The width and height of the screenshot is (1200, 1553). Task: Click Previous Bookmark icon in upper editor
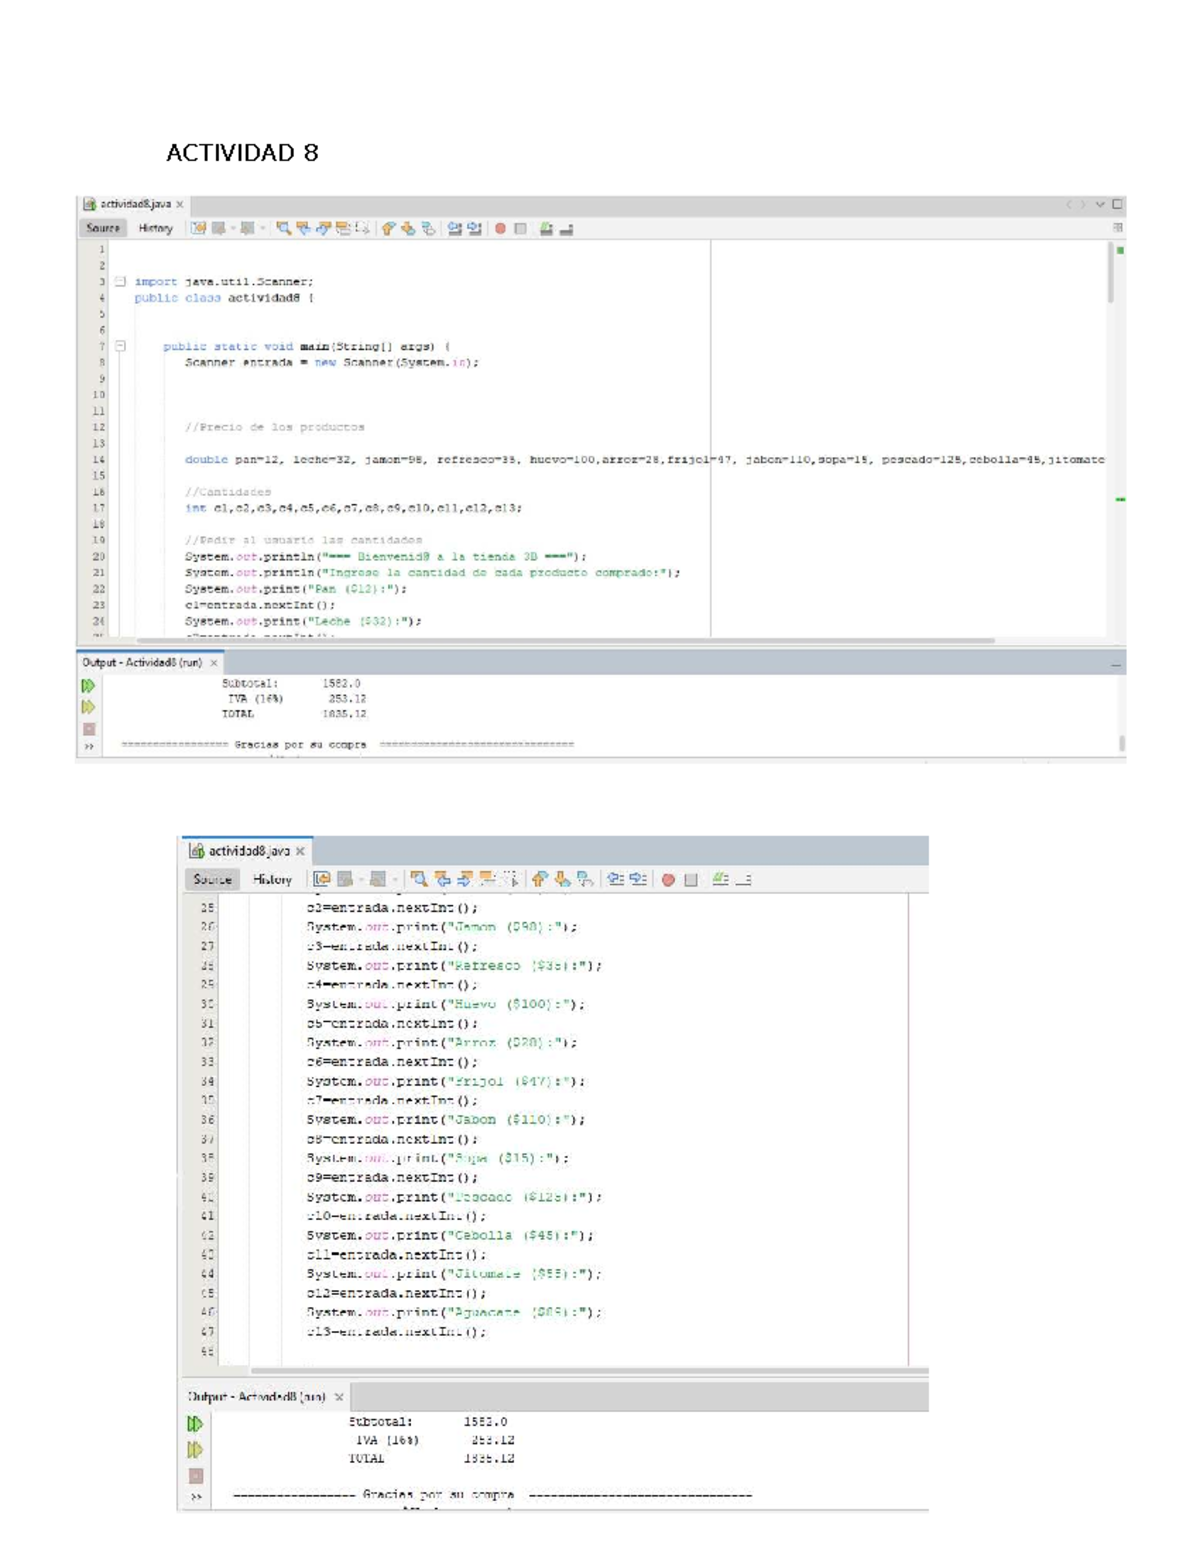click(389, 228)
